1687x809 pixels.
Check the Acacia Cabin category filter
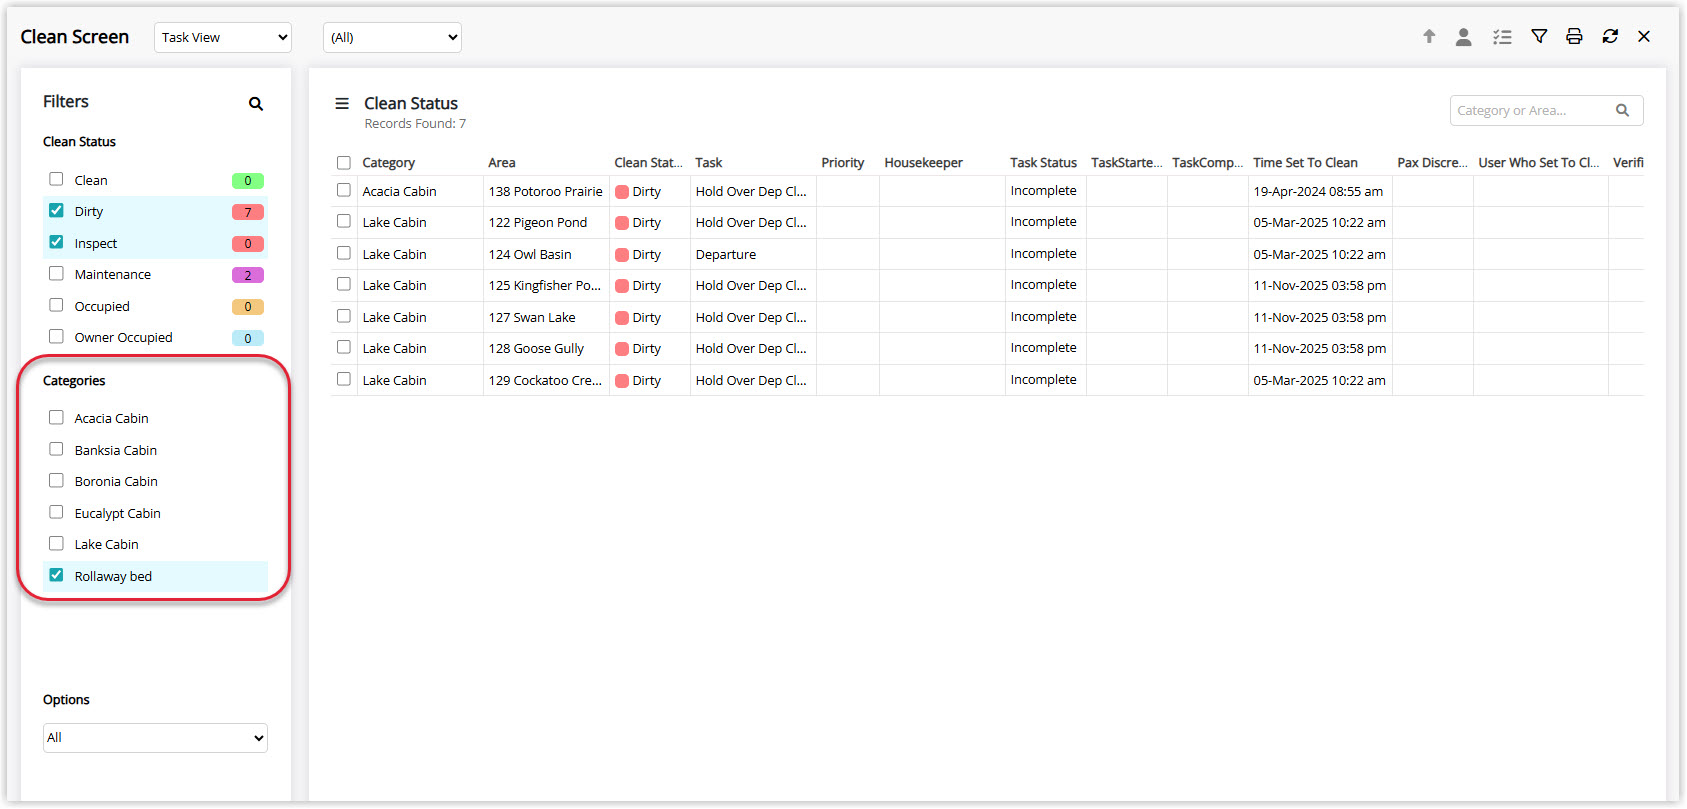[x=56, y=418]
